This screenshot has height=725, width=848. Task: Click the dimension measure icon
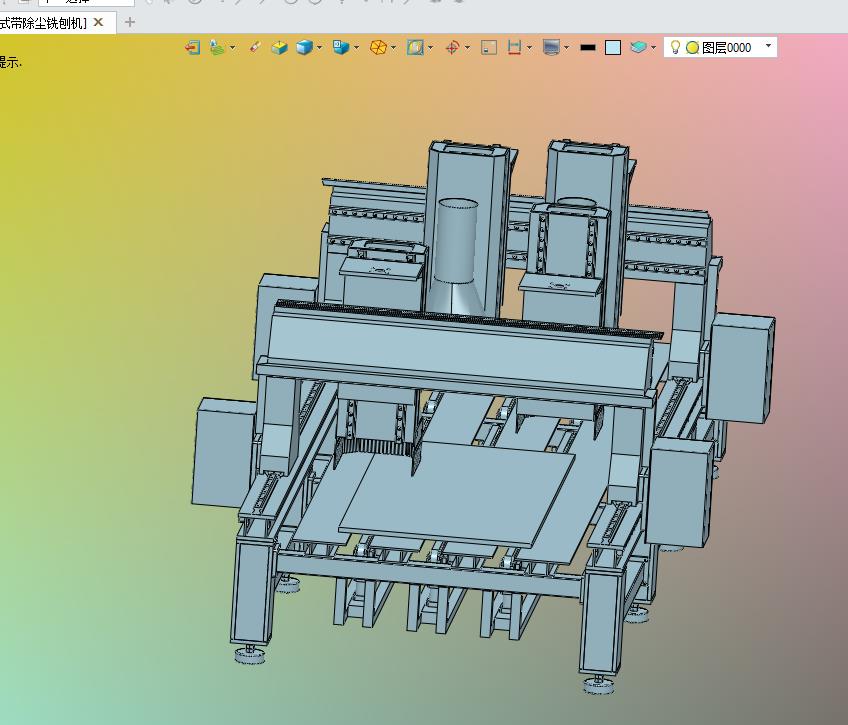(x=514, y=48)
